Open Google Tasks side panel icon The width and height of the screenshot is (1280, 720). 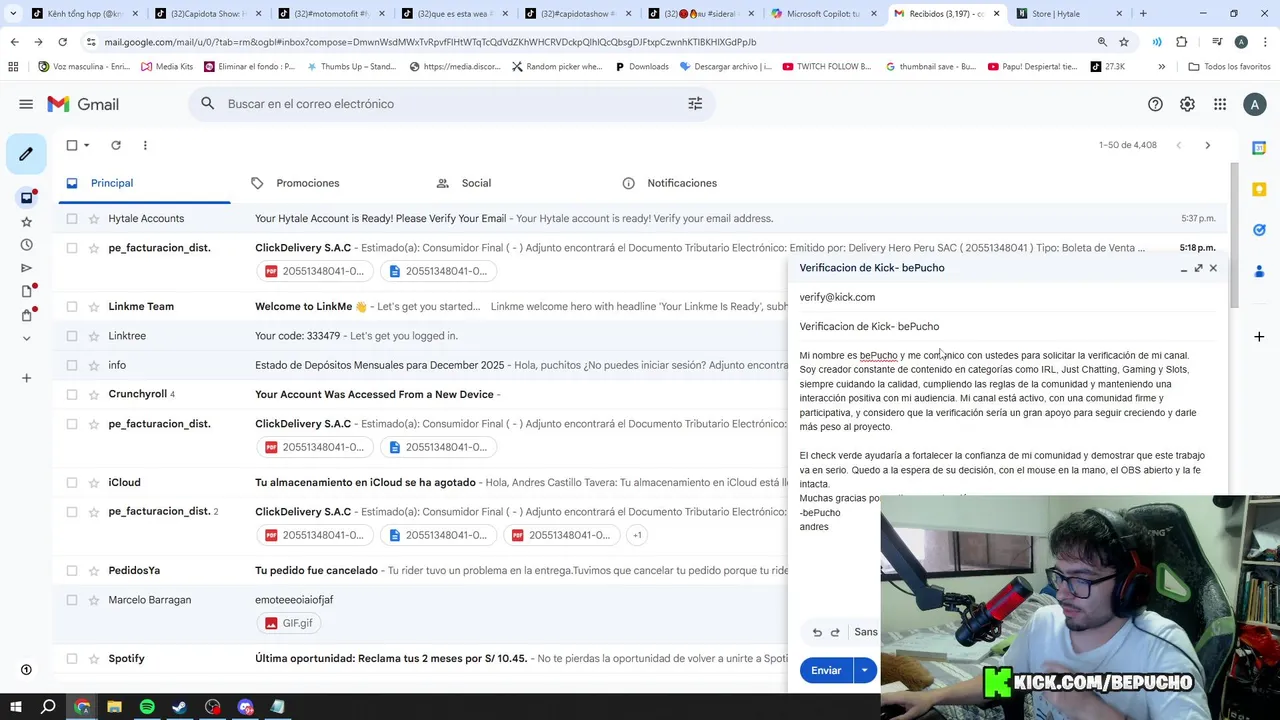(1259, 230)
